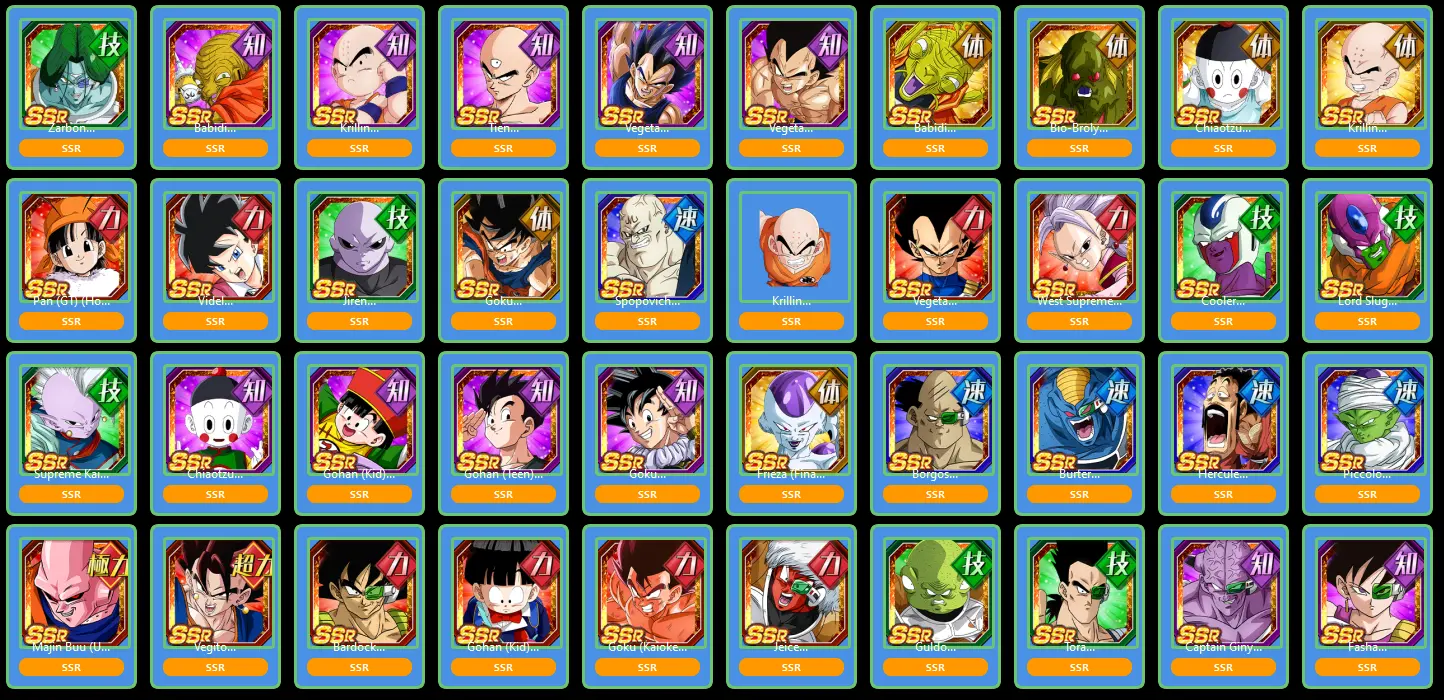
Task: Choose the Jiren card artwork
Action: (x=359, y=248)
